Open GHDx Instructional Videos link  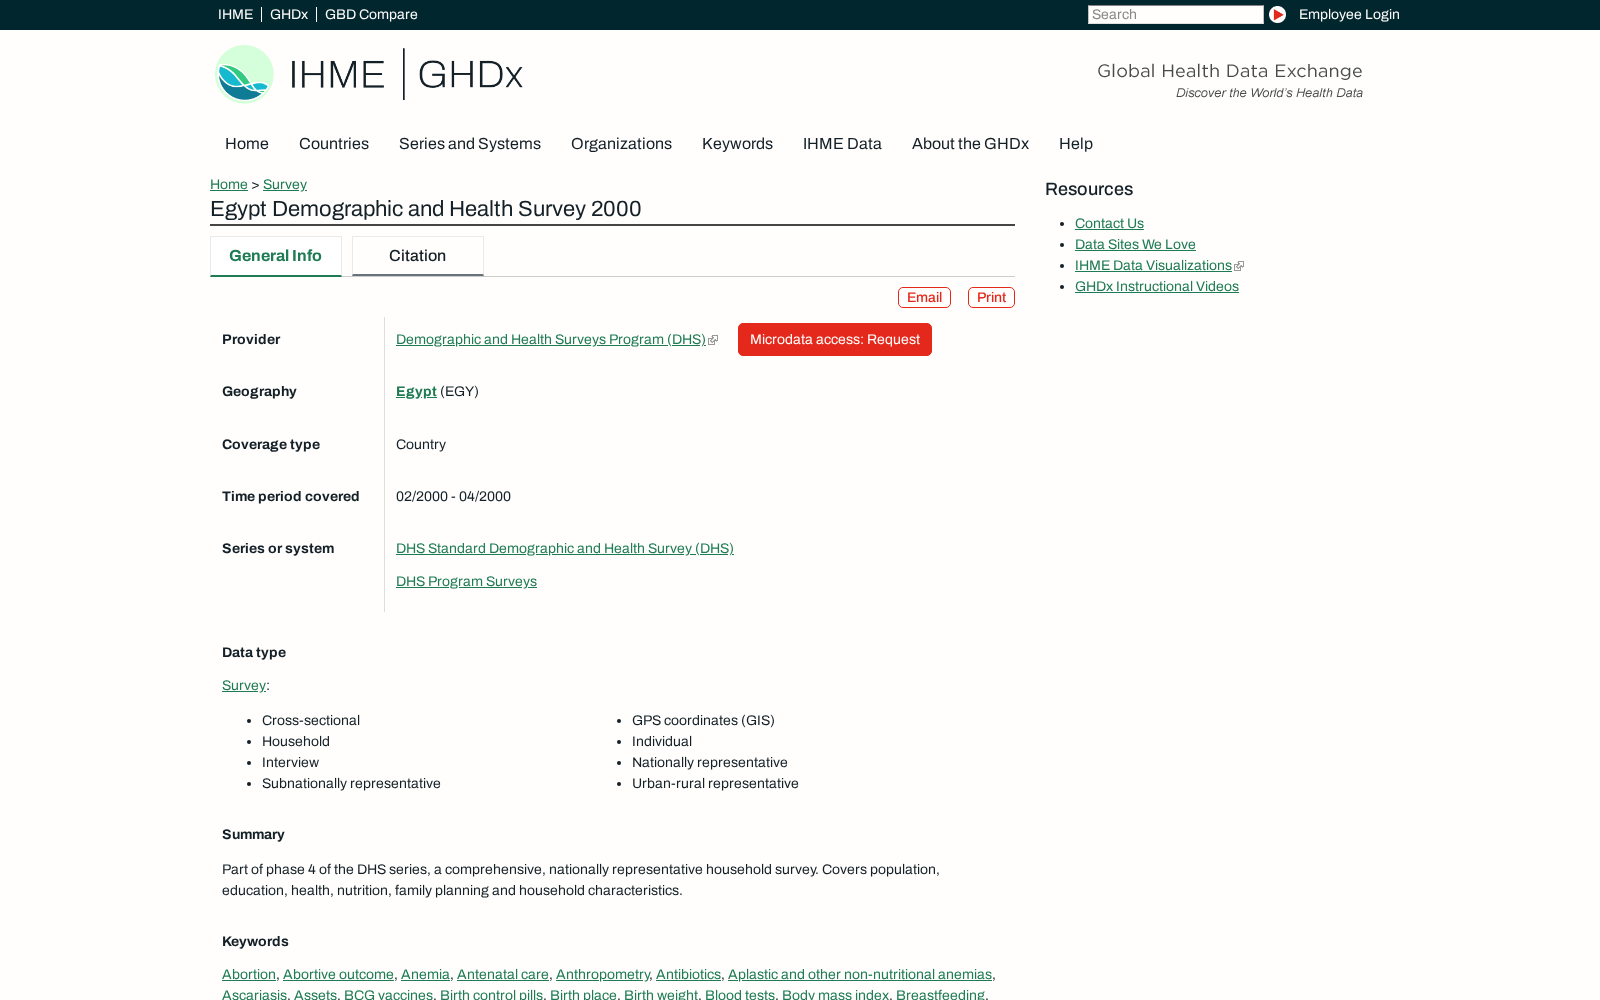click(1157, 286)
